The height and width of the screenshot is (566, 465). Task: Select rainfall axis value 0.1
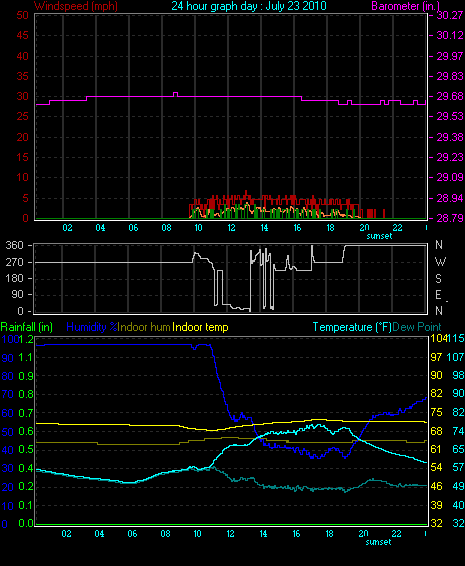(x=26, y=505)
